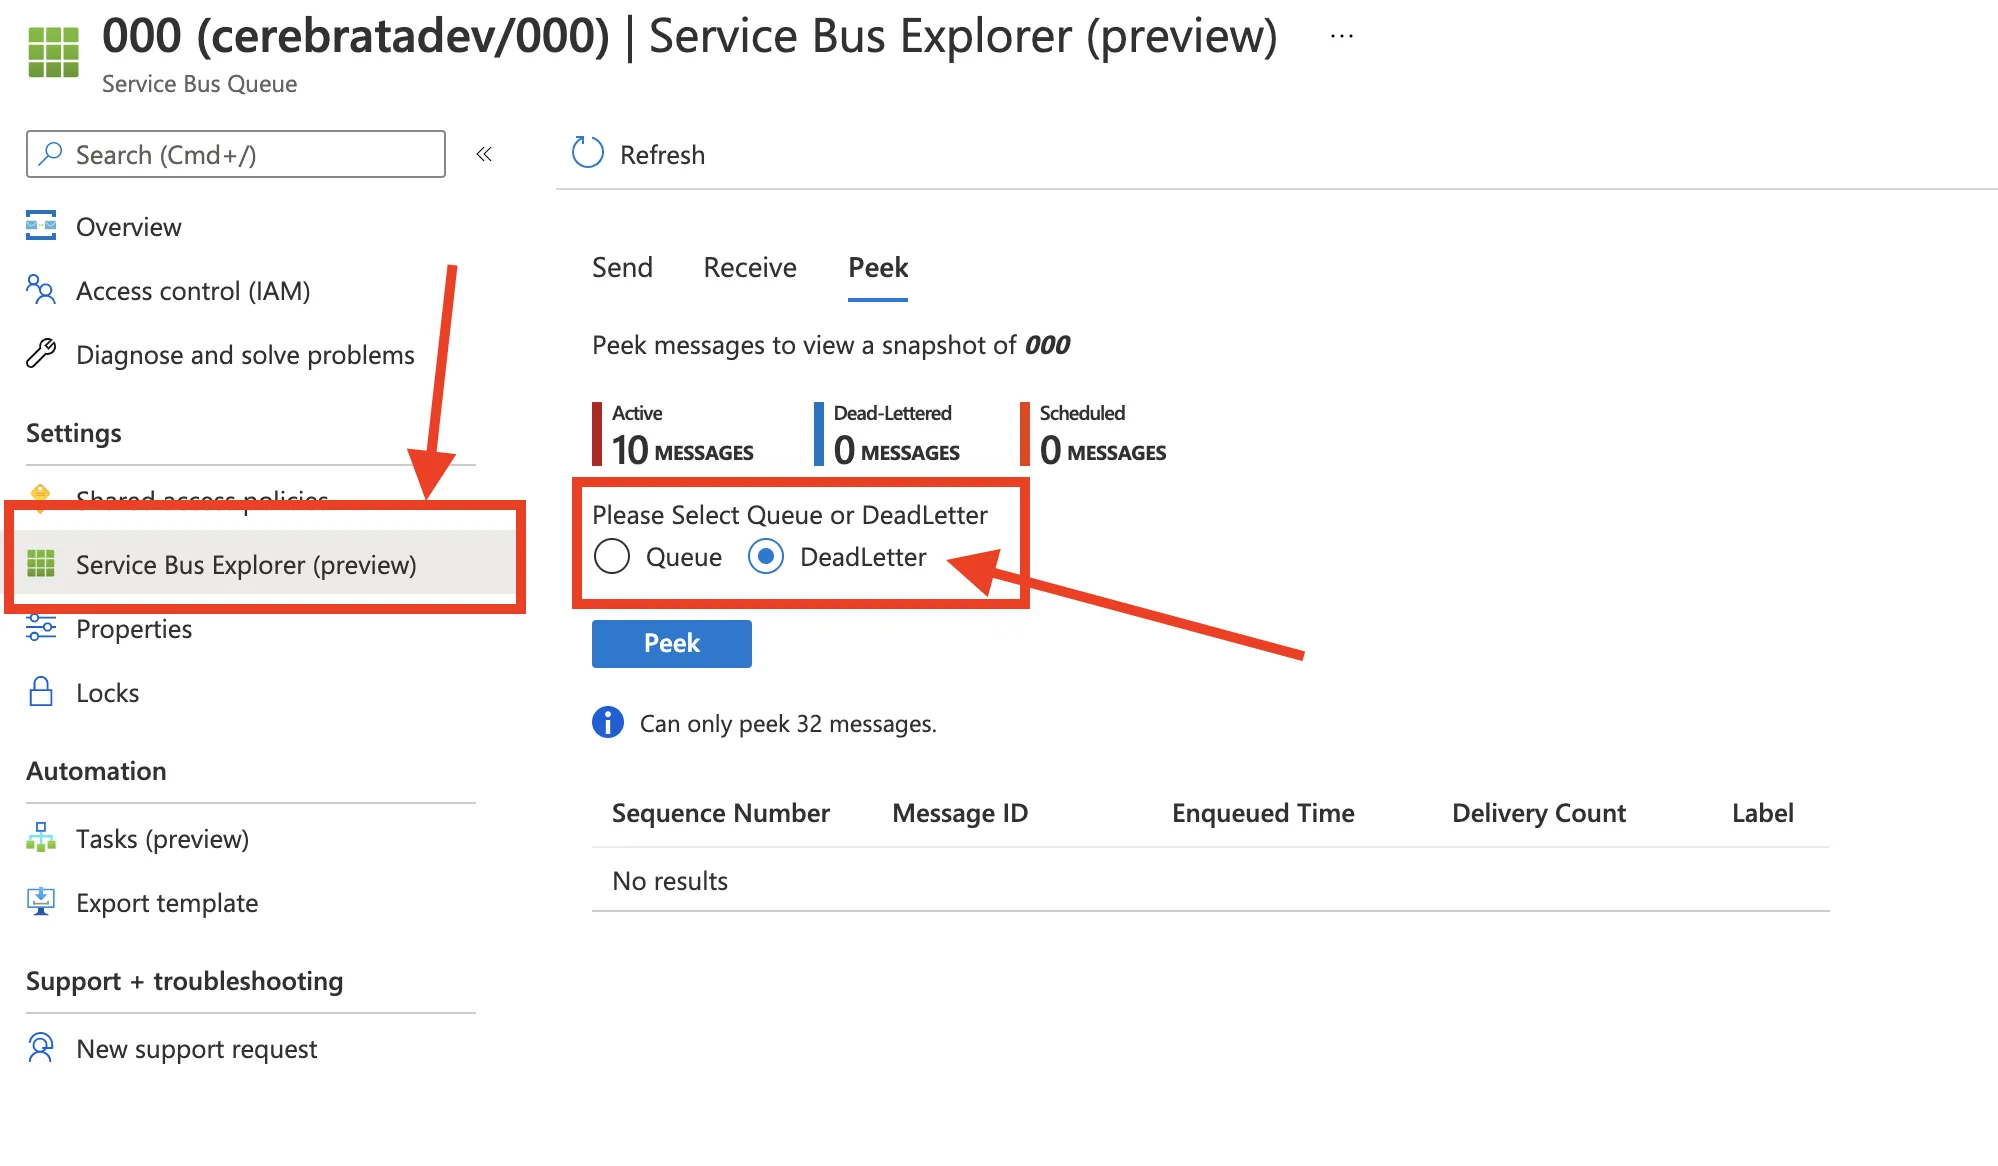1998x1166 pixels.
Task: Select the Queue radio button
Action: (612, 557)
